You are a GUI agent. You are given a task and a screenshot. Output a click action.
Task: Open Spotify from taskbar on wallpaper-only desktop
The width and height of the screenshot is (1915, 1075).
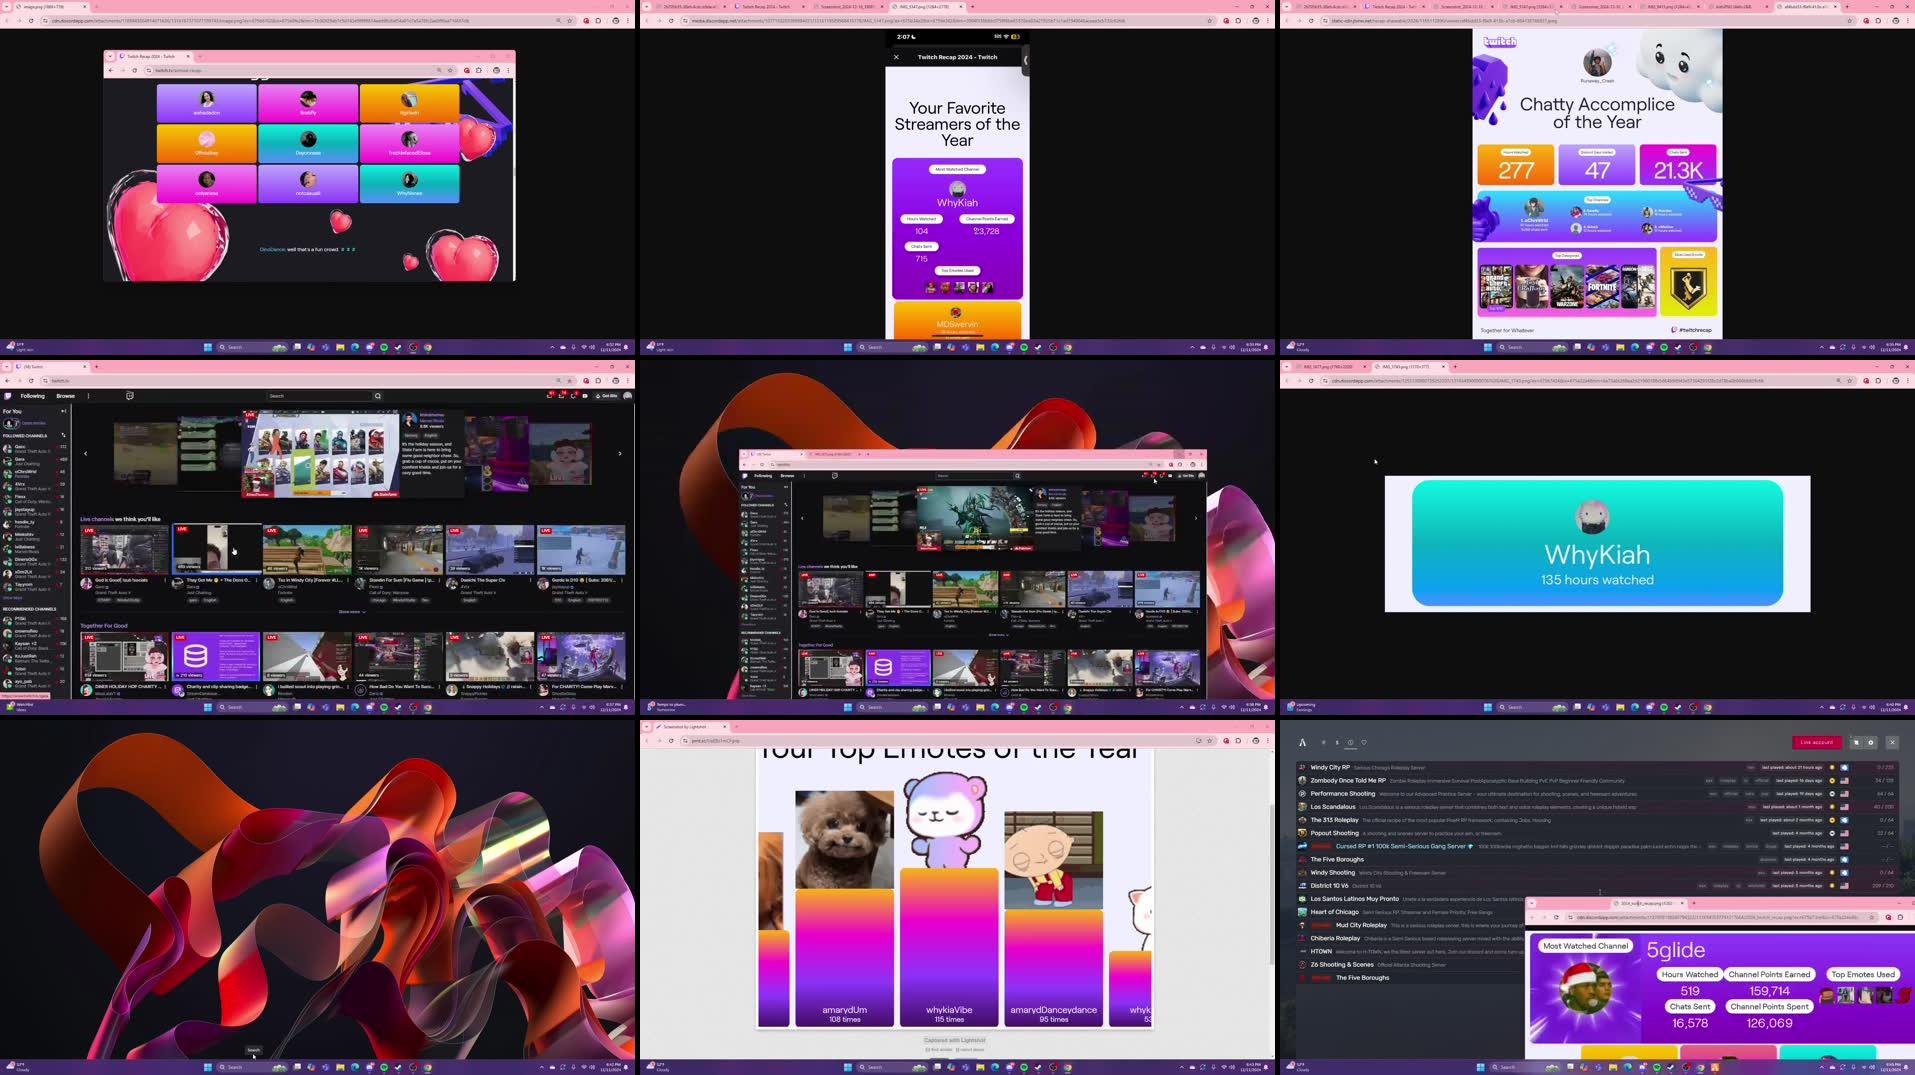click(x=384, y=1067)
